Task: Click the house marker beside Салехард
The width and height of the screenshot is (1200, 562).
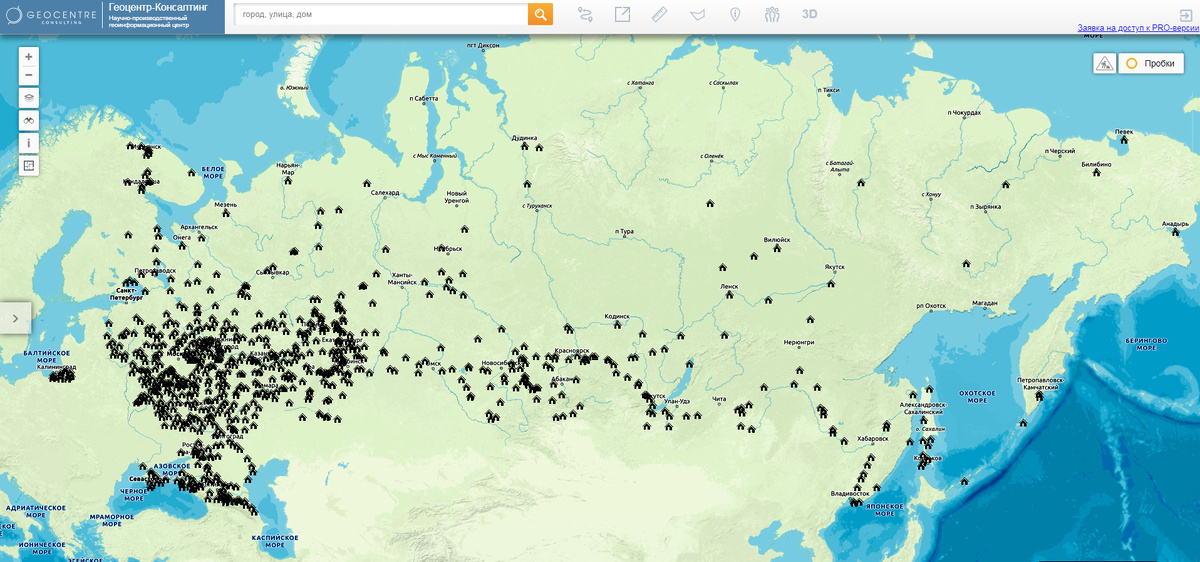Action: [x=366, y=184]
